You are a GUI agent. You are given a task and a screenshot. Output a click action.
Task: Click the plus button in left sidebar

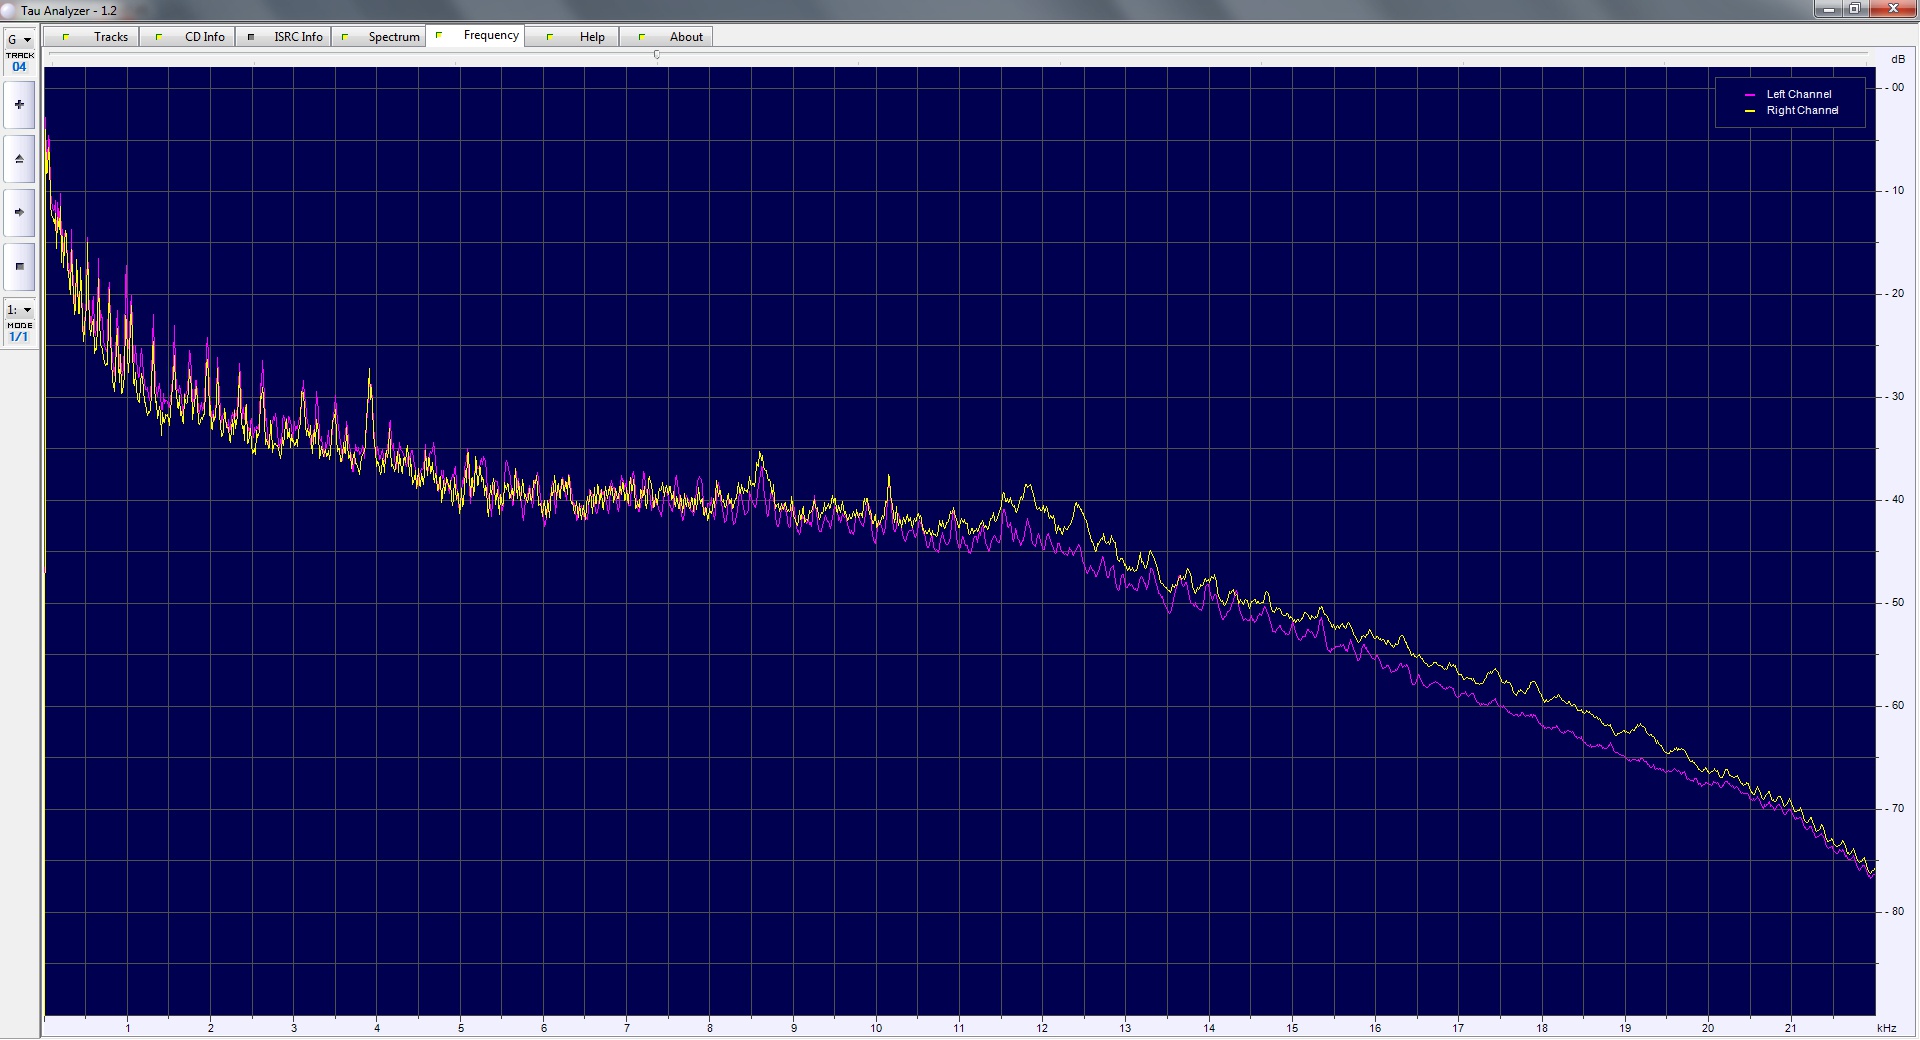coord(19,105)
